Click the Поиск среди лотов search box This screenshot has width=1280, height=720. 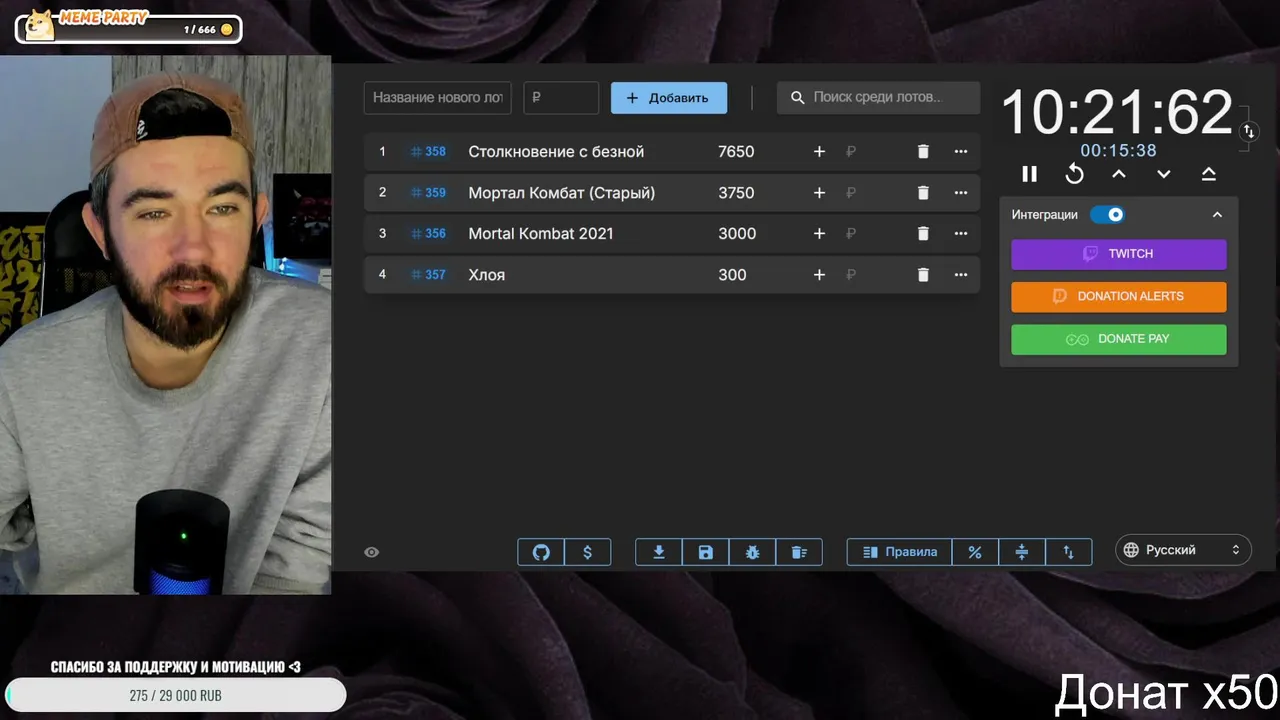(x=878, y=98)
